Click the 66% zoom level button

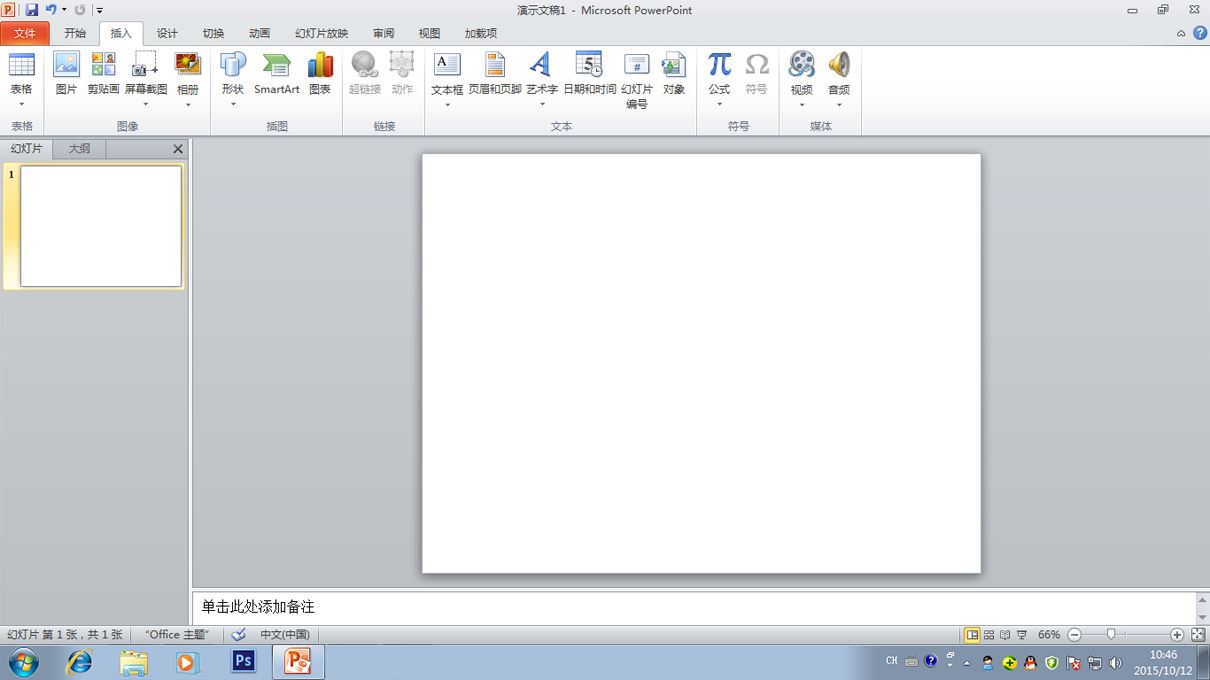(1049, 635)
